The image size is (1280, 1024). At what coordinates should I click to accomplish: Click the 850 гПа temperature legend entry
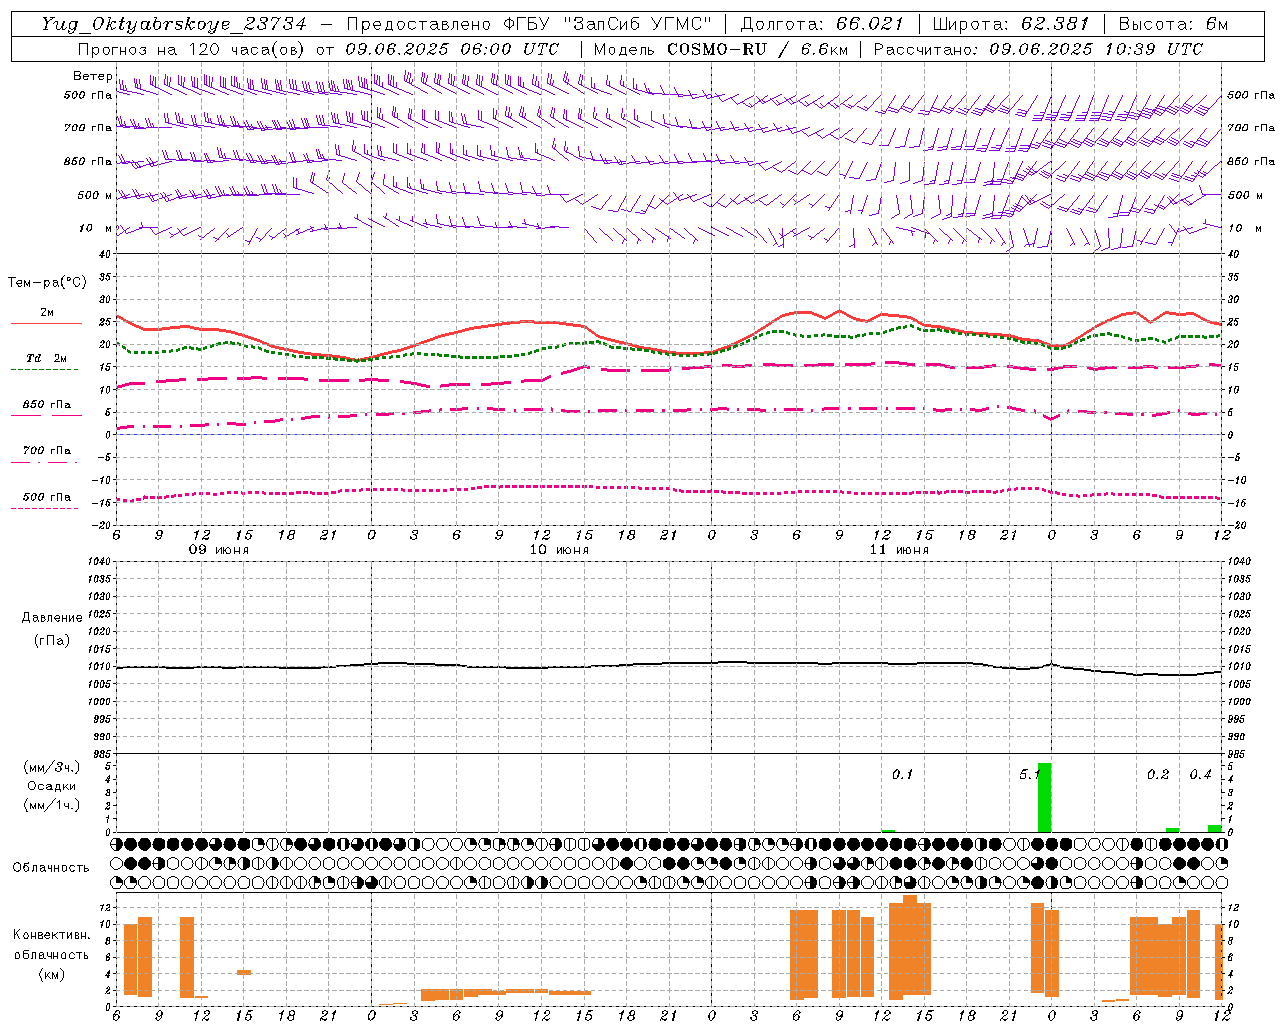pyautogui.click(x=47, y=405)
